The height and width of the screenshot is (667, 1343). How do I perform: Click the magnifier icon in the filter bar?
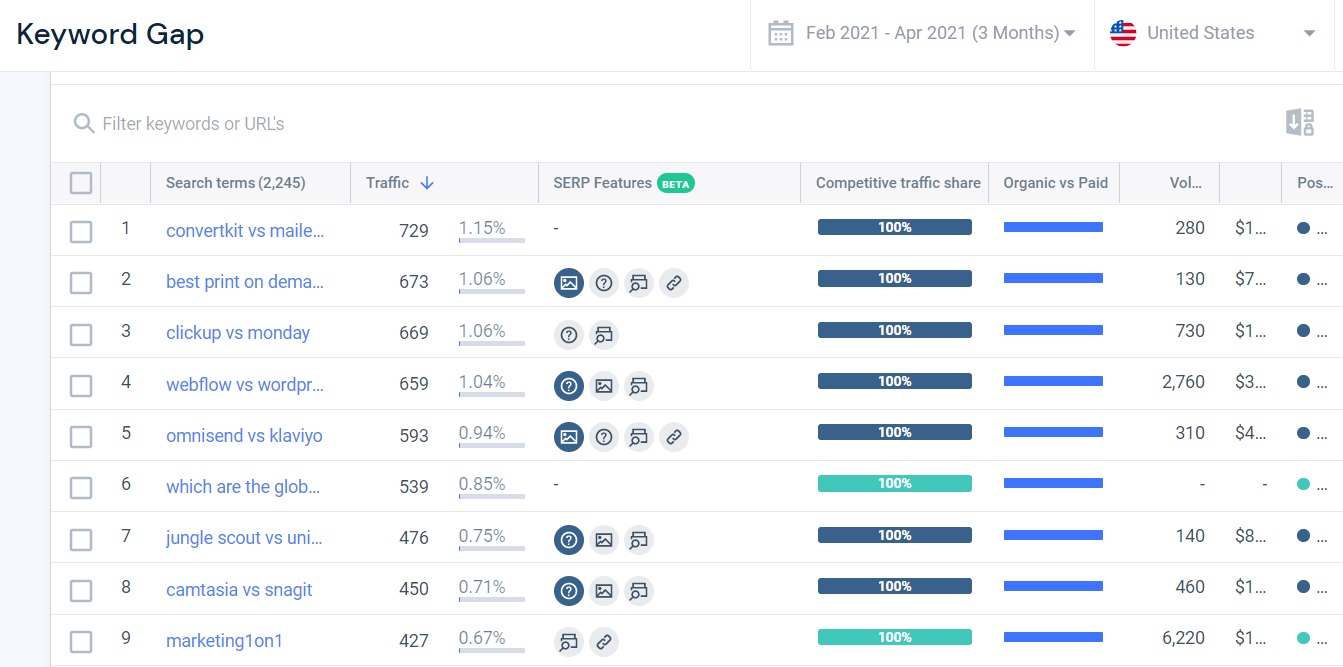tap(83, 124)
